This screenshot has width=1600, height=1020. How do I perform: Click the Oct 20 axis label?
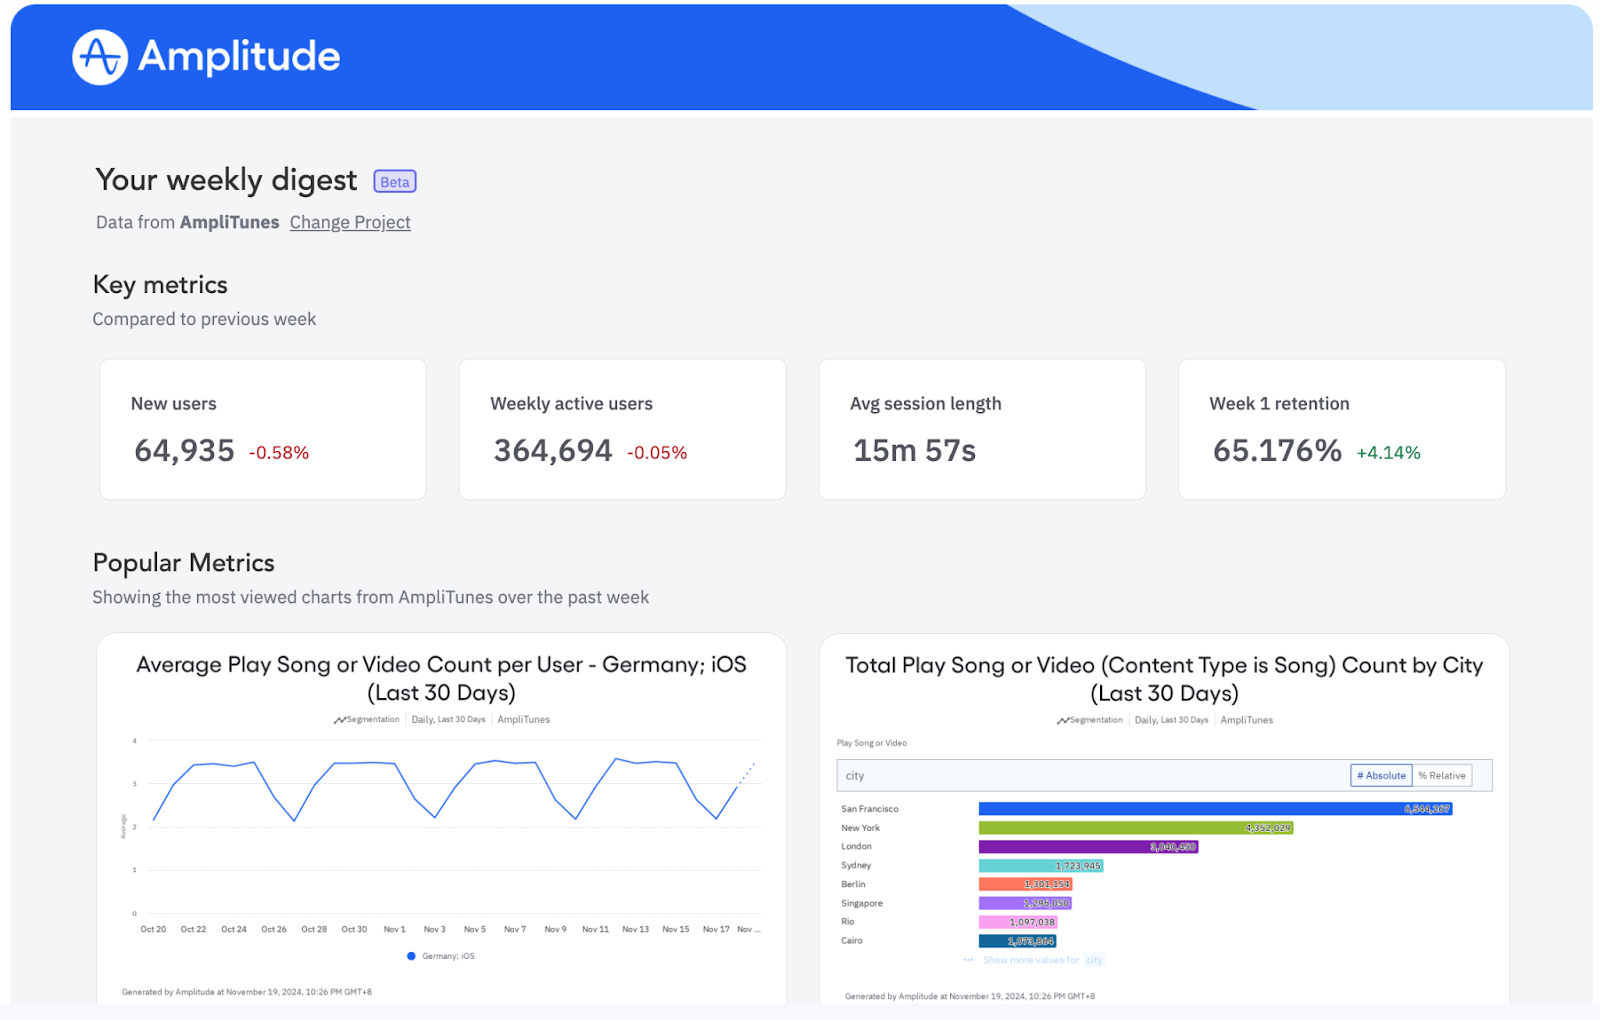click(153, 930)
